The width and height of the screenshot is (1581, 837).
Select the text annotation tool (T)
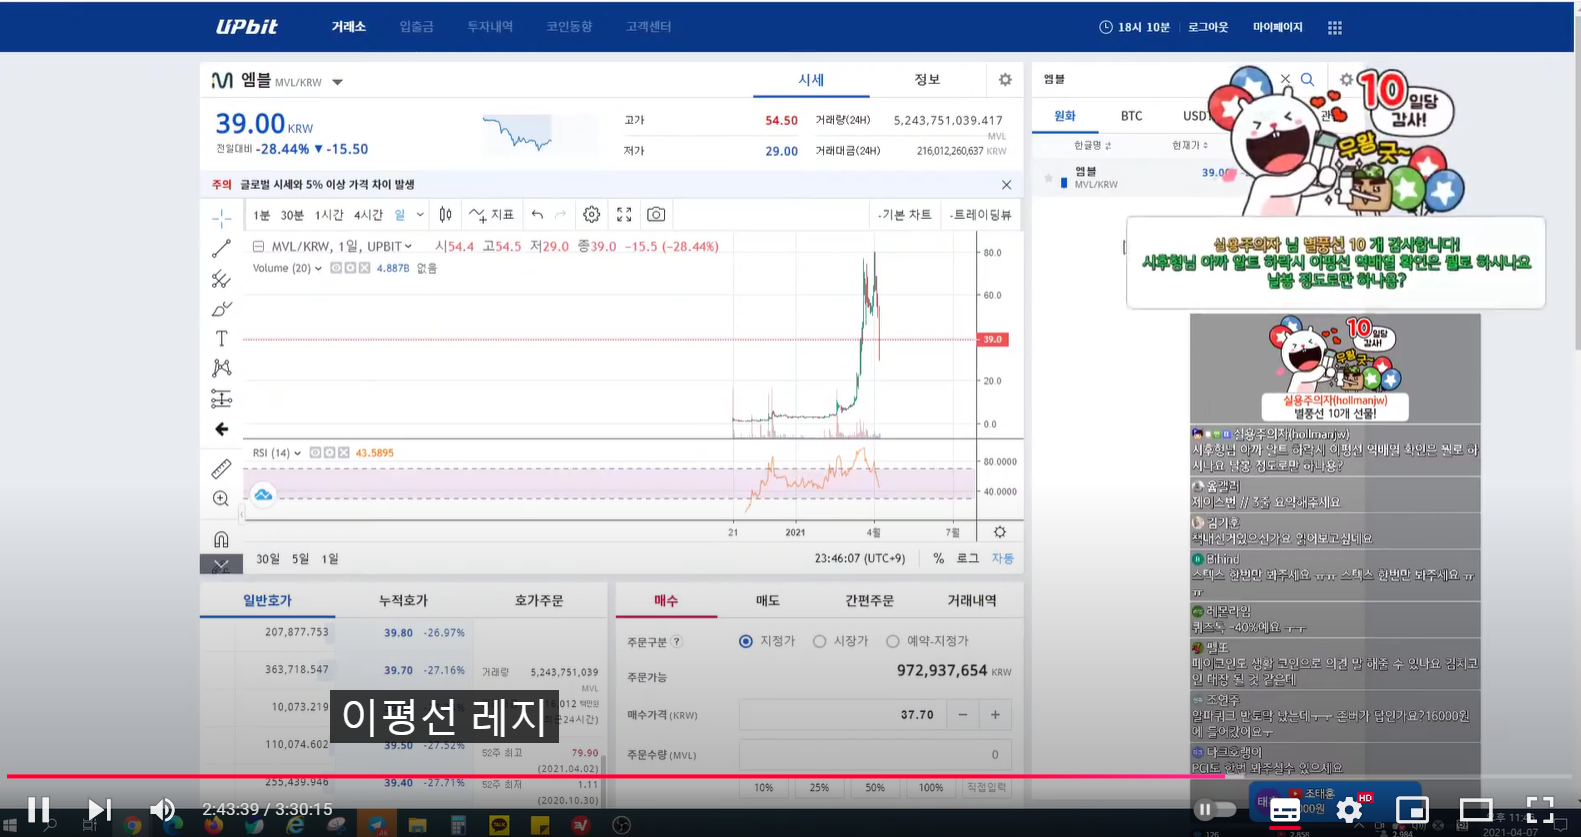point(221,338)
